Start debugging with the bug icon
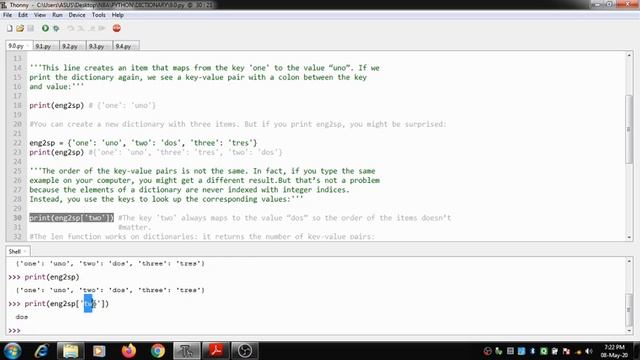This screenshot has height=360, width=640. pos(56,28)
